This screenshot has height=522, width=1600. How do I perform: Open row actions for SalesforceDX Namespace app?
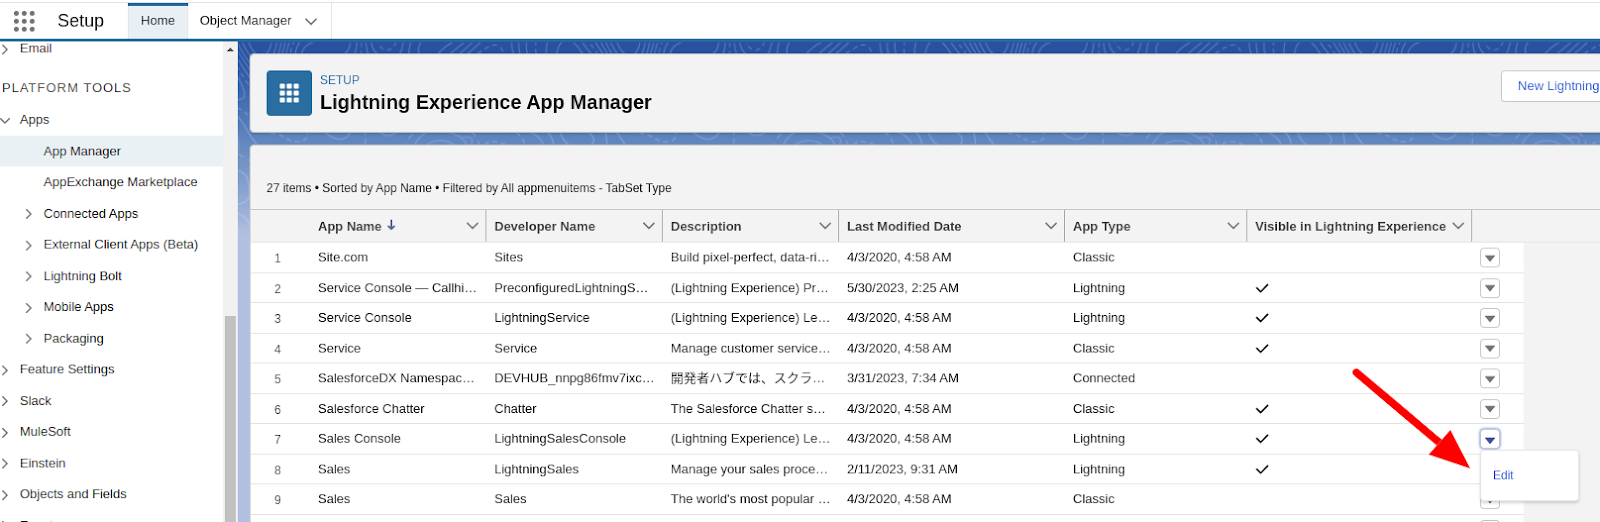(x=1490, y=379)
